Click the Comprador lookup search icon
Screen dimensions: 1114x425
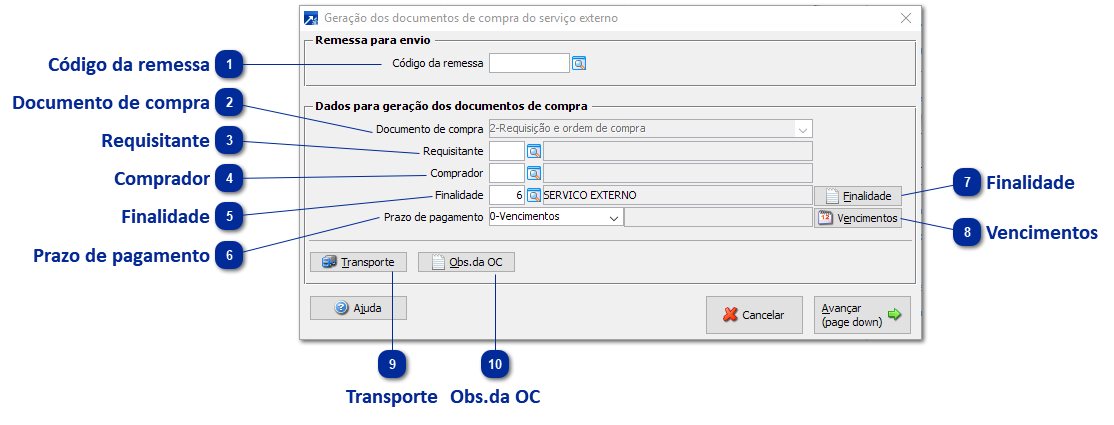[x=534, y=173]
